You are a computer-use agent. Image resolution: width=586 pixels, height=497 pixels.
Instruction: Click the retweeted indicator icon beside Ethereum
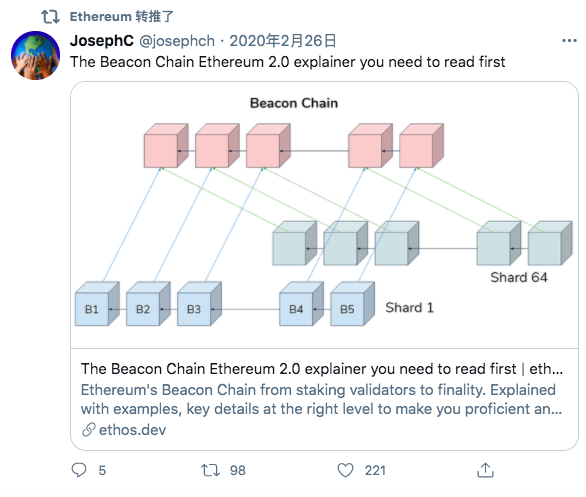click(x=50, y=16)
